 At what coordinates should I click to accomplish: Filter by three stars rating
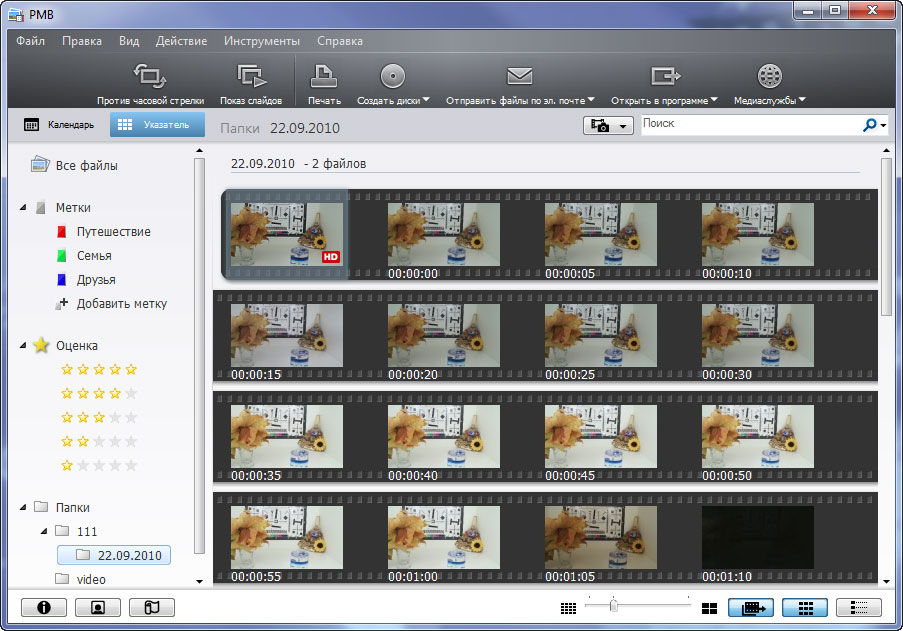[99, 417]
